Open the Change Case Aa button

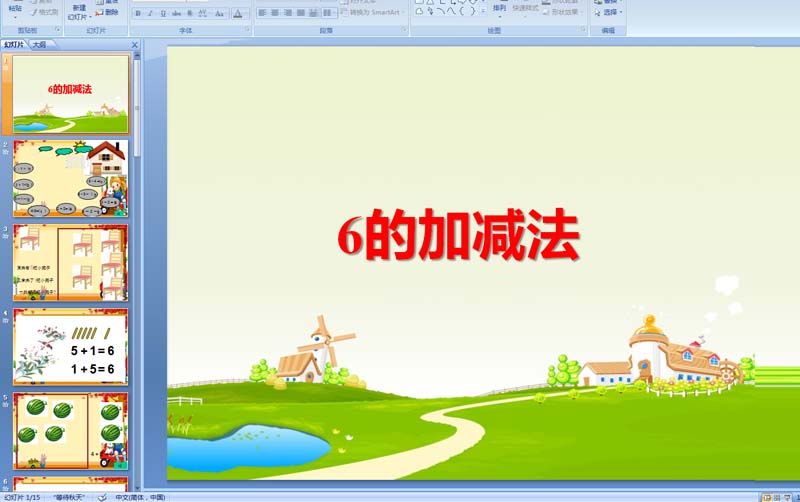[219, 13]
